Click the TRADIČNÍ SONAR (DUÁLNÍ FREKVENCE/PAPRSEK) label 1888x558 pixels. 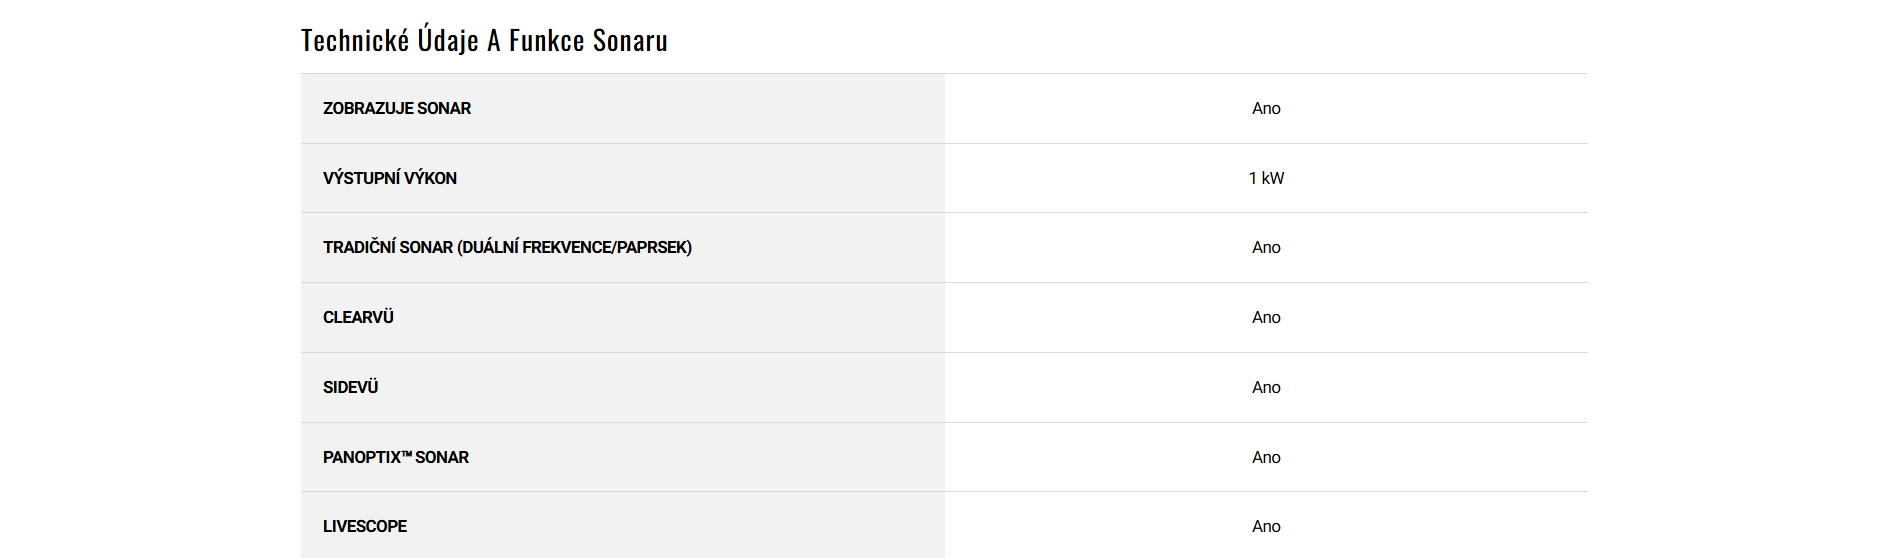pos(507,247)
